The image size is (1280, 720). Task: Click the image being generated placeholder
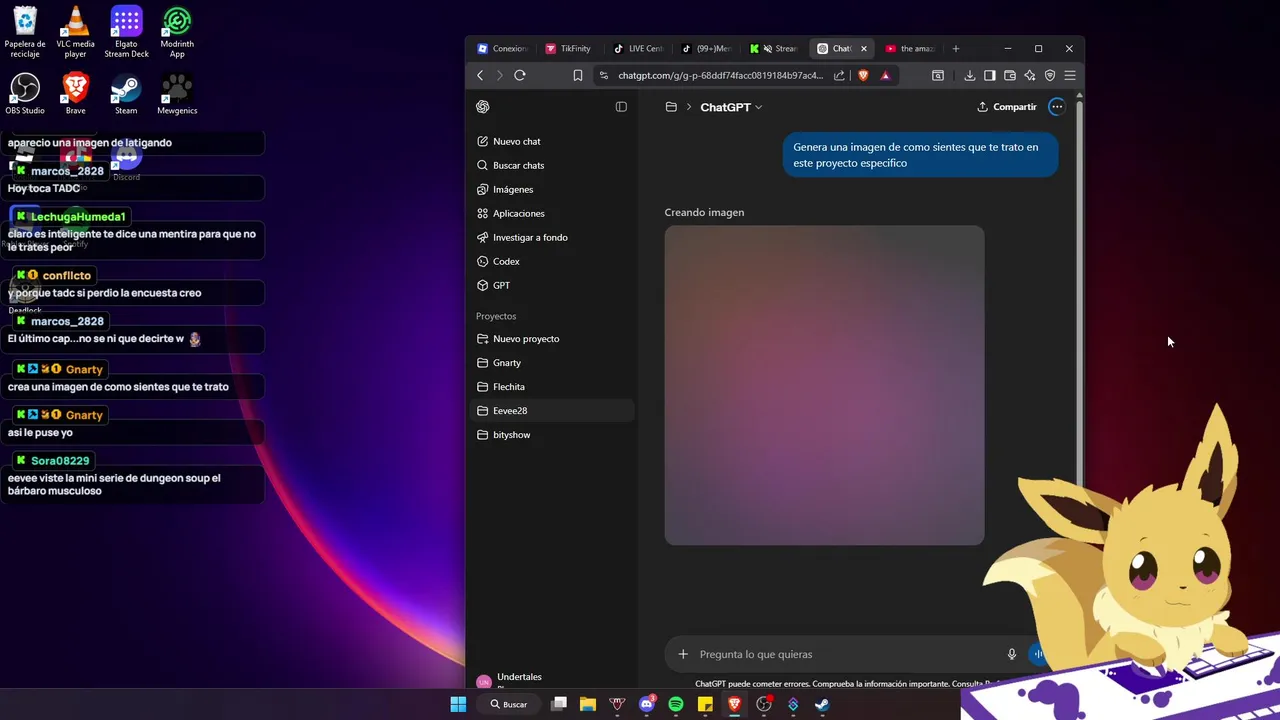click(824, 385)
